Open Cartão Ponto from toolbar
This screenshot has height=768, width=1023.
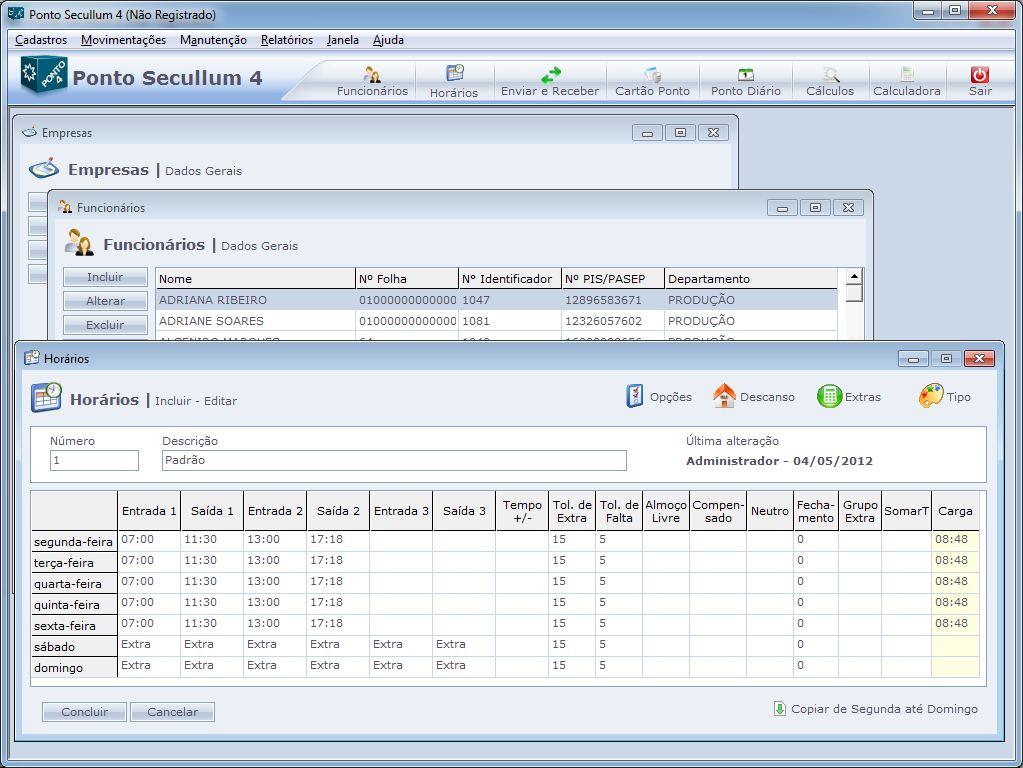(652, 82)
